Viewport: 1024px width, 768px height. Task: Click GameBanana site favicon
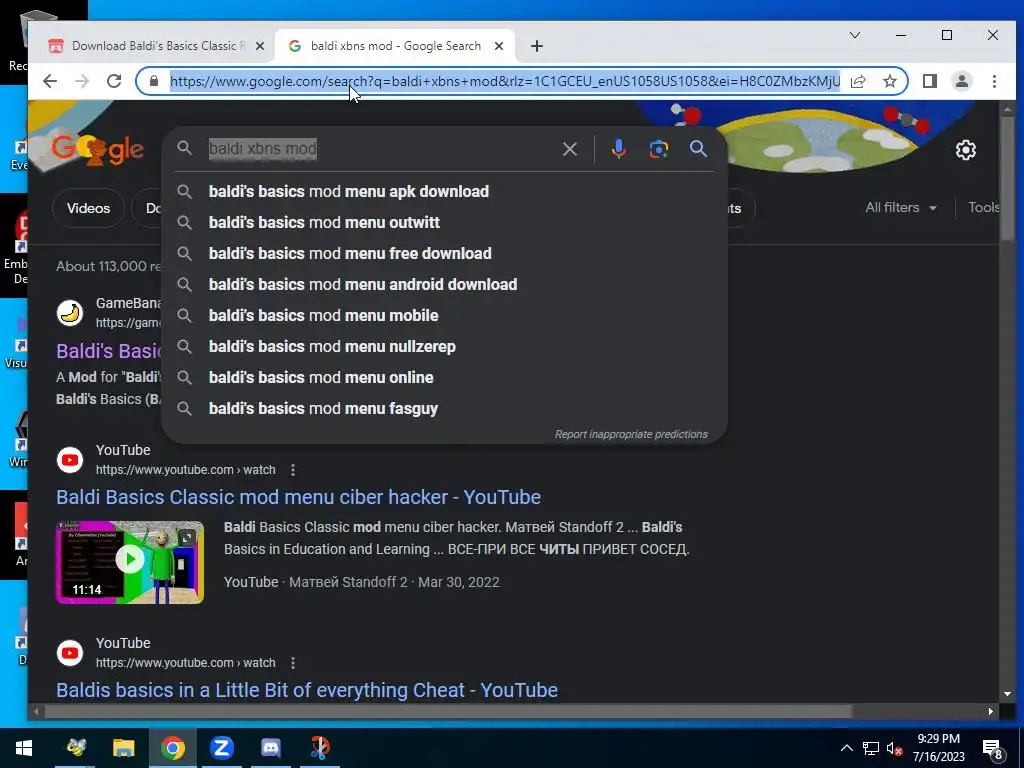[x=70, y=313]
